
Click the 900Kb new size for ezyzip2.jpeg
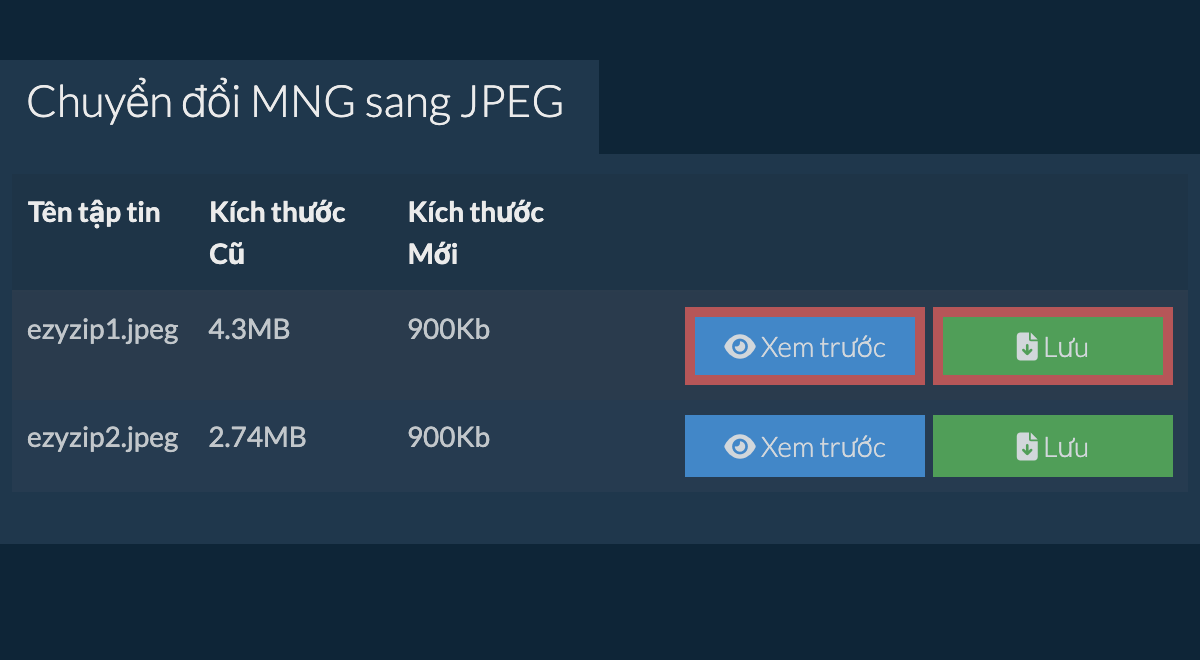pyautogui.click(x=449, y=437)
